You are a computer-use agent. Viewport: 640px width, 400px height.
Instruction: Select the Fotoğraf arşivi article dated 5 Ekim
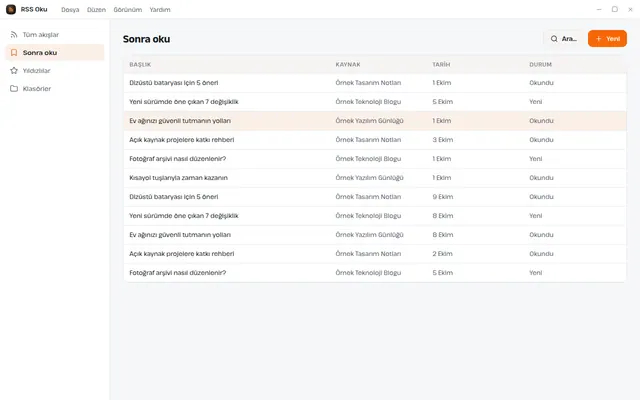coord(375,273)
